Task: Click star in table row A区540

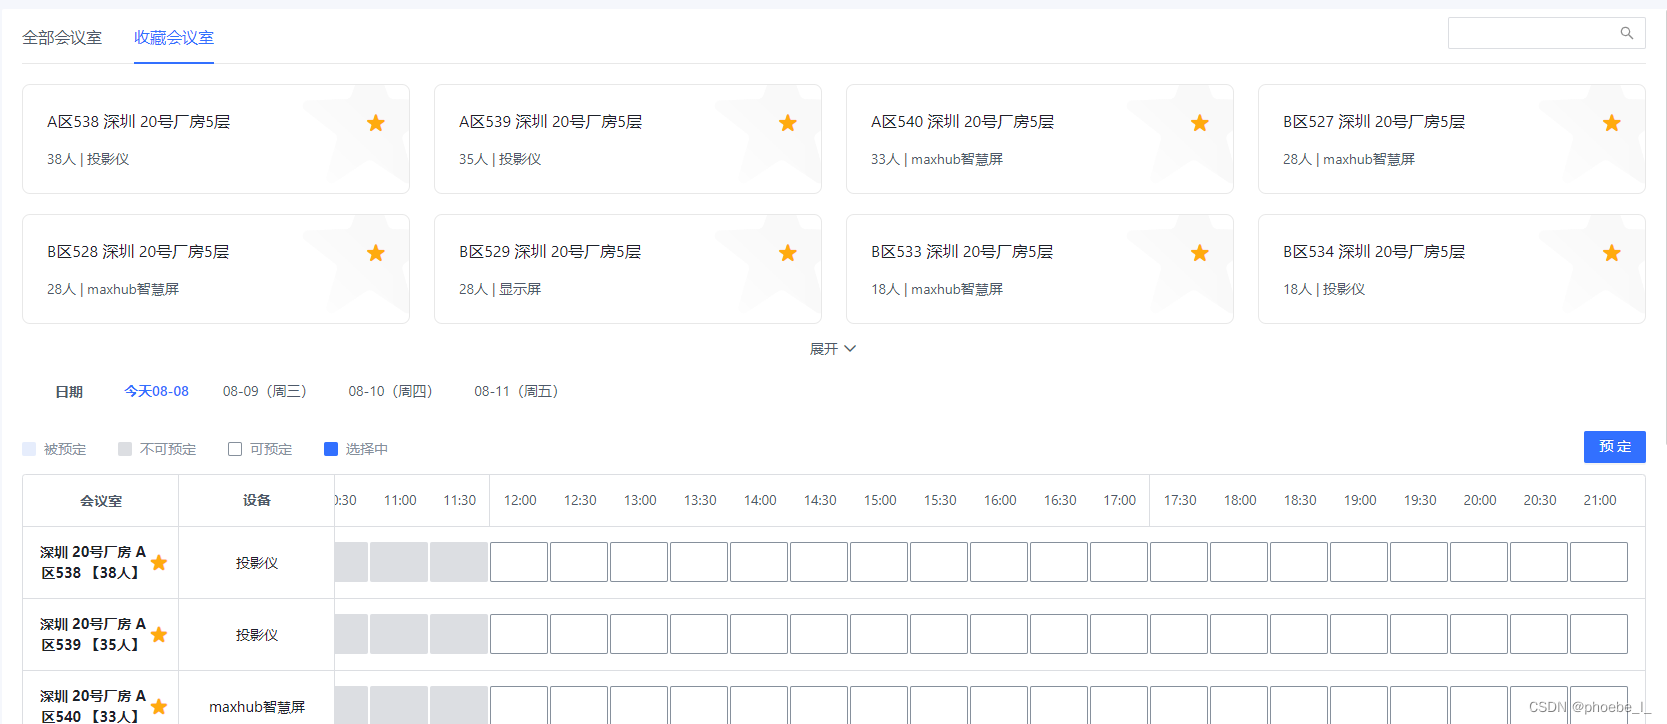Action: [159, 707]
